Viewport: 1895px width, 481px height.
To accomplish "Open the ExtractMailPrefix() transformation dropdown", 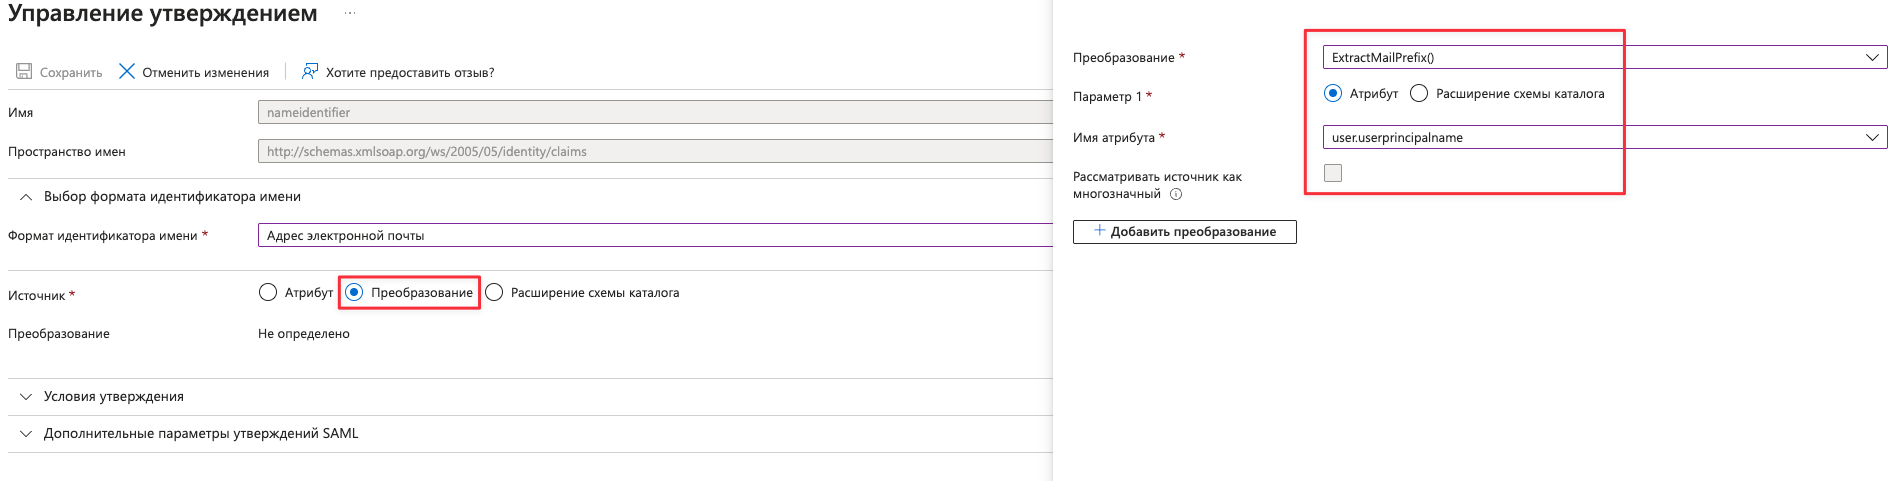I will coord(1604,58).
